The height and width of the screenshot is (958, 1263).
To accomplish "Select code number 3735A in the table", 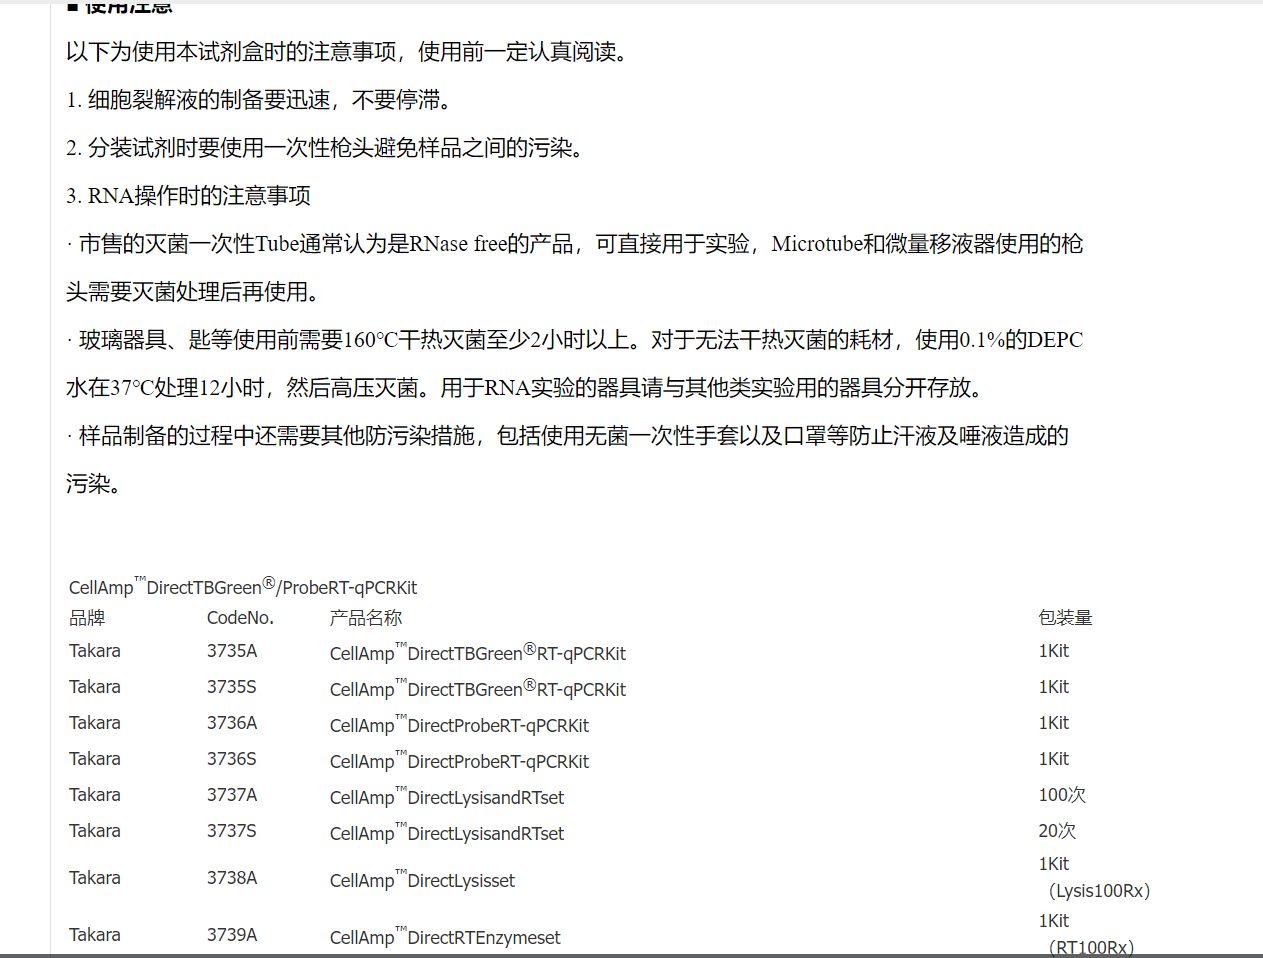I will [232, 651].
